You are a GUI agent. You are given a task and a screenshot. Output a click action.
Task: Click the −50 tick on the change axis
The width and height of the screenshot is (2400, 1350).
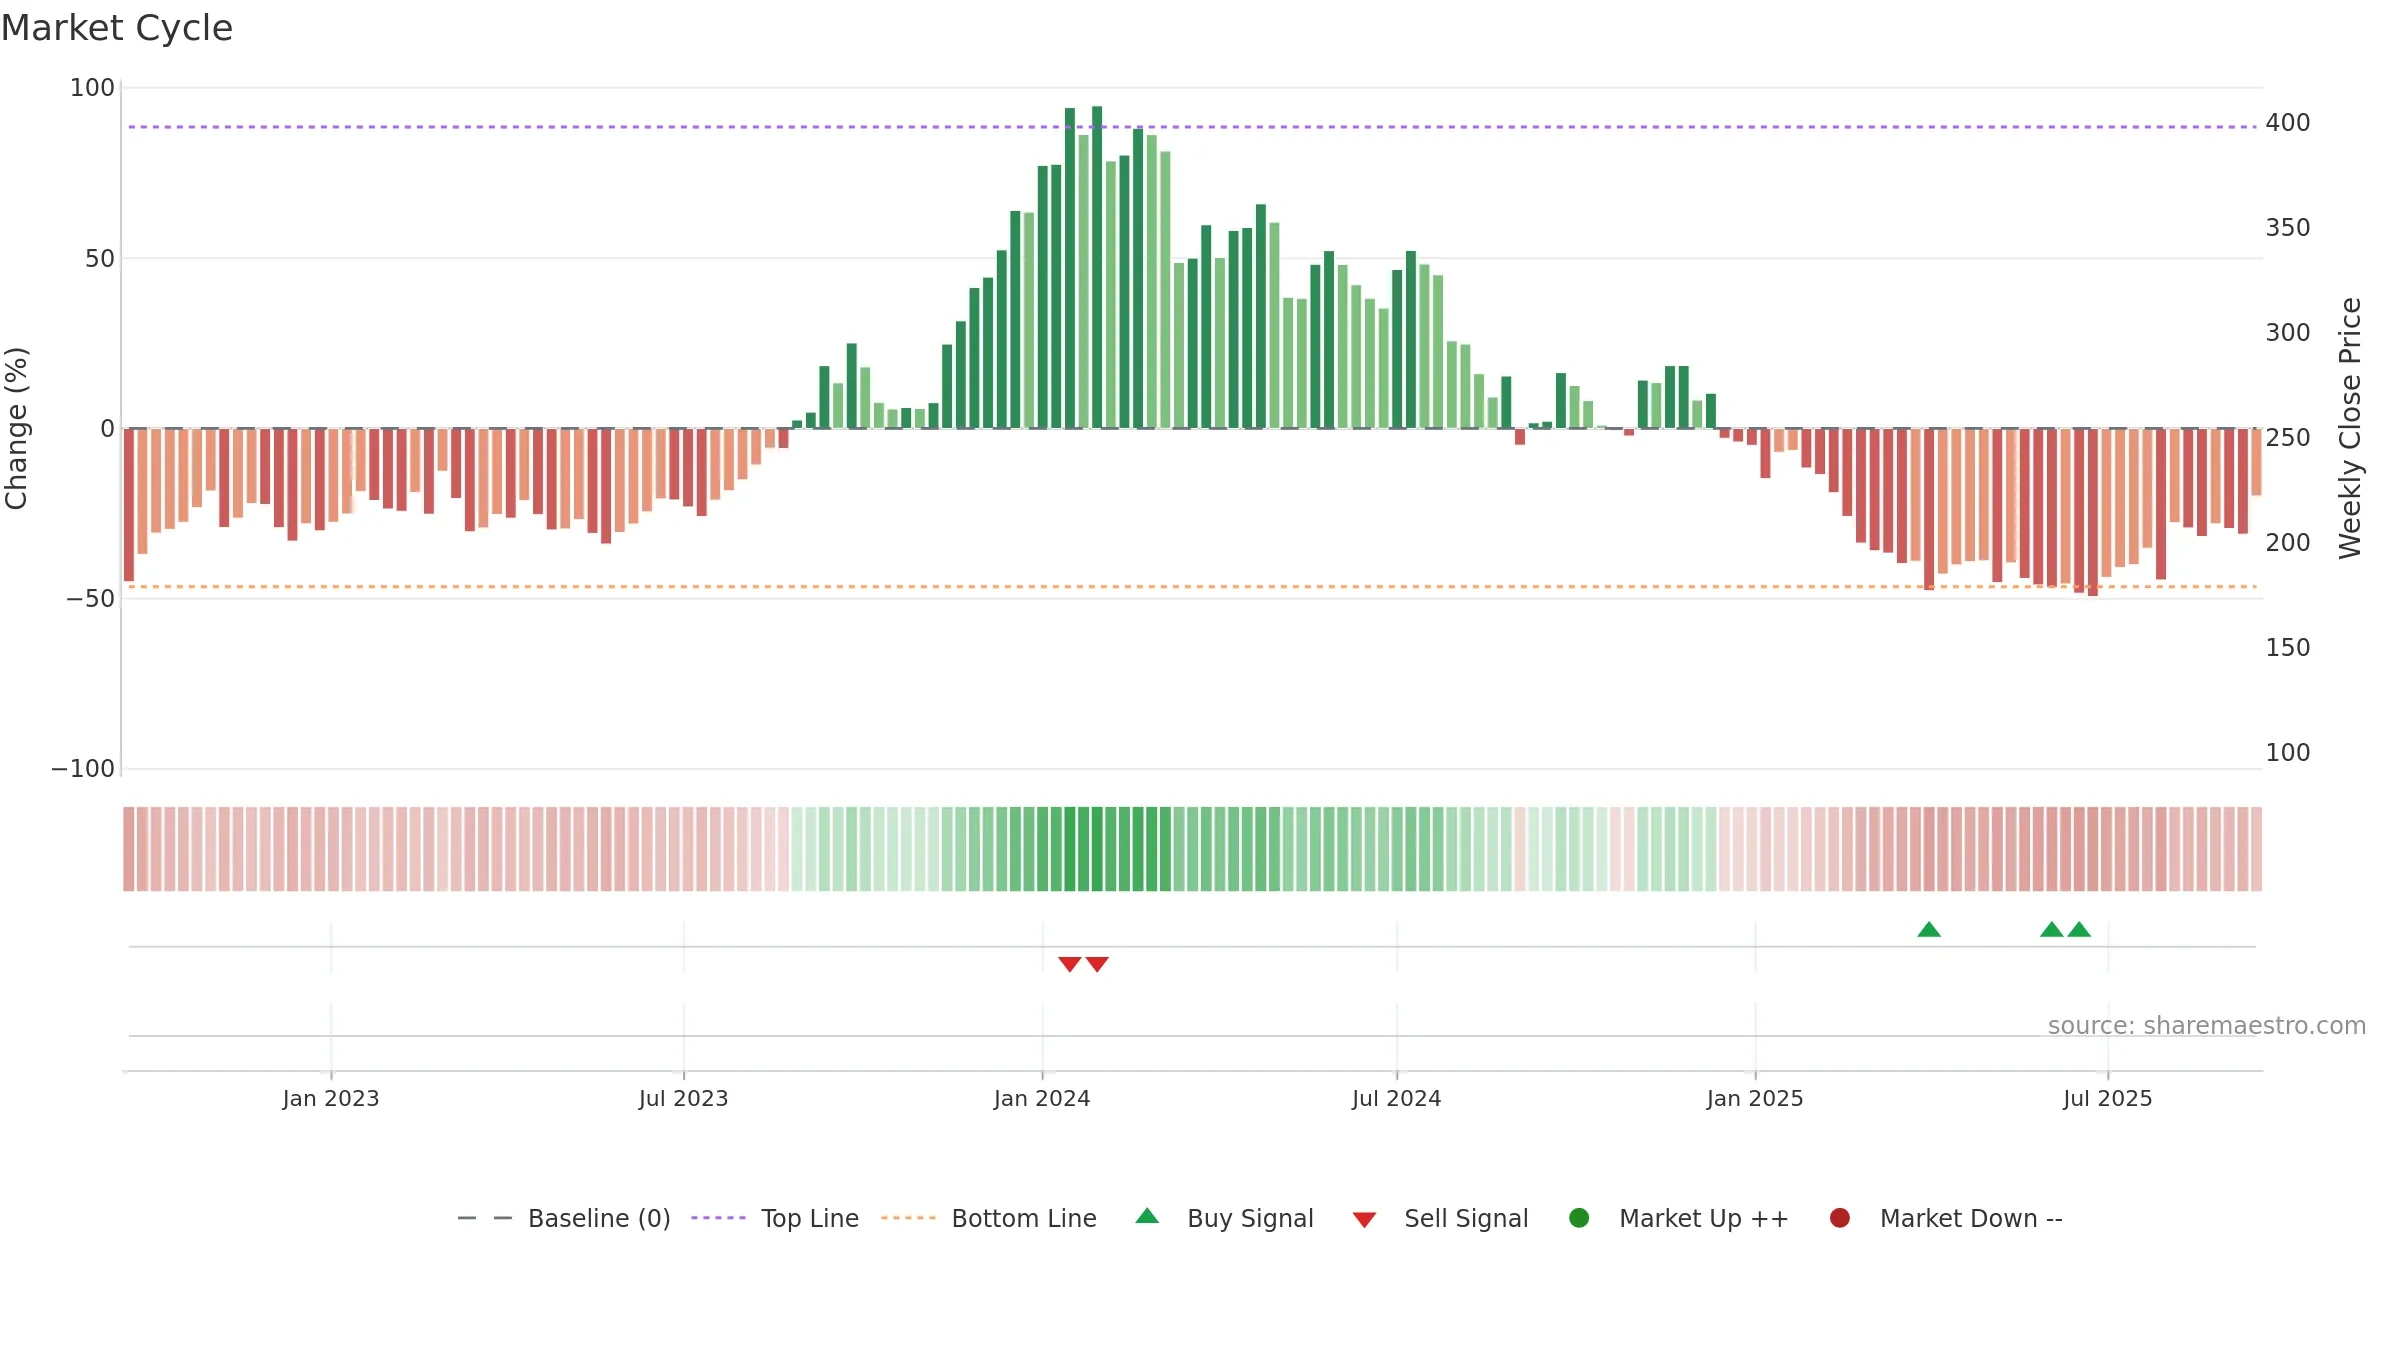pyautogui.click(x=91, y=599)
